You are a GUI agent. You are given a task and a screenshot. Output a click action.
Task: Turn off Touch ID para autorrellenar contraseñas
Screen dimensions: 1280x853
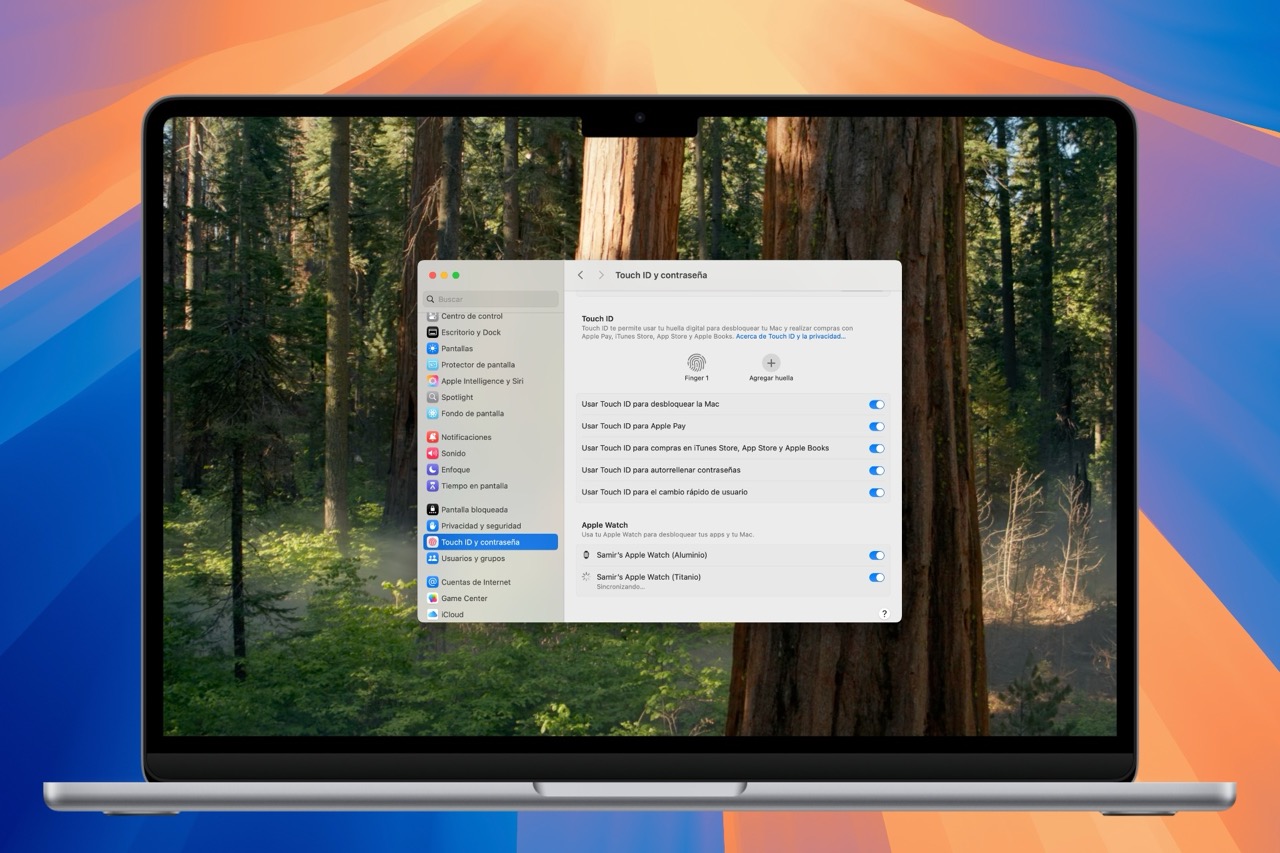click(x=876, y=470)
